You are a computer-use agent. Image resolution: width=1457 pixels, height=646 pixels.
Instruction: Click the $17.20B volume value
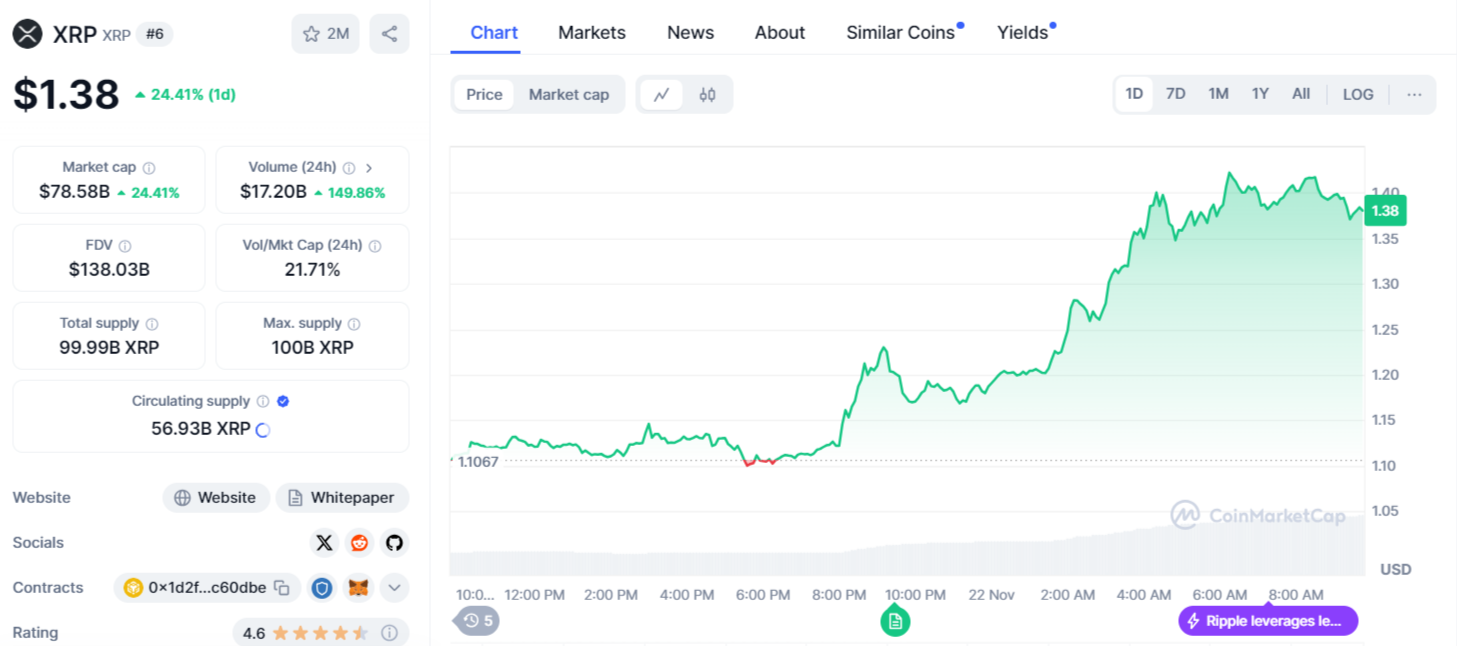pyautogui.click(x=273, y=192)
